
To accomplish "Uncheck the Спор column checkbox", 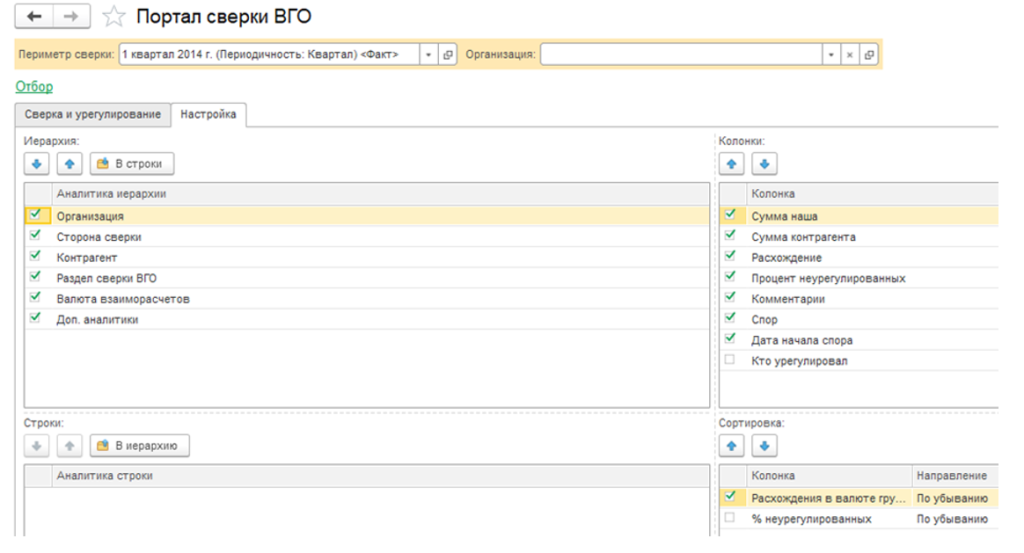I will [x=730, y=319].
